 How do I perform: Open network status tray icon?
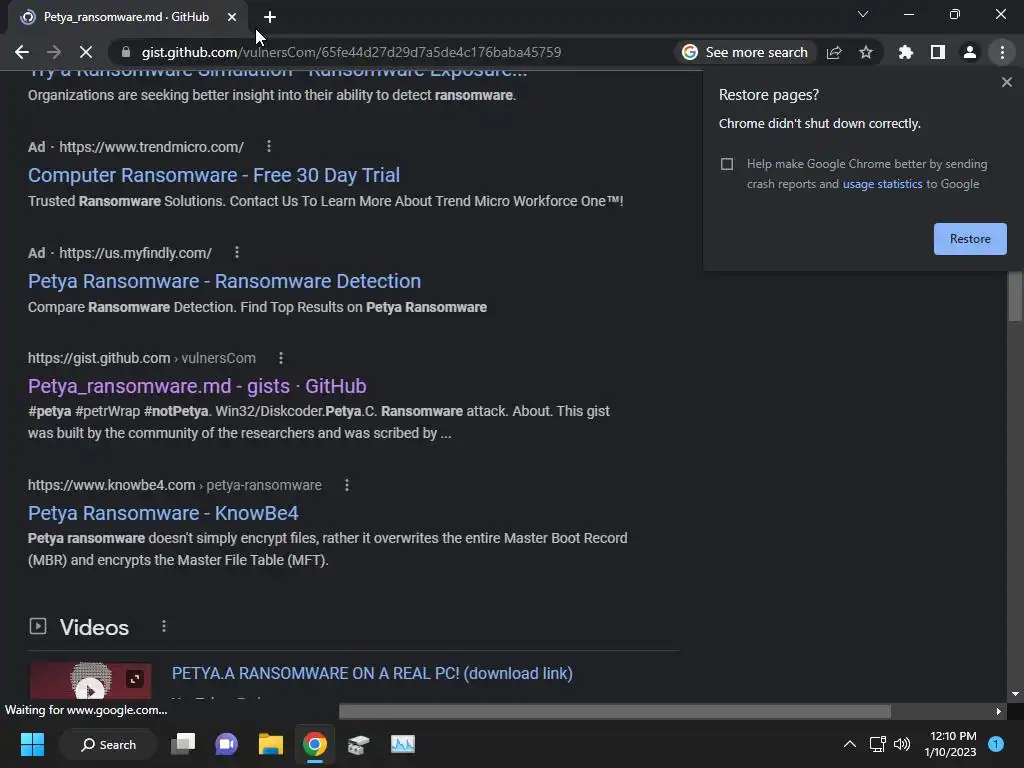click(x=877, y=744)
